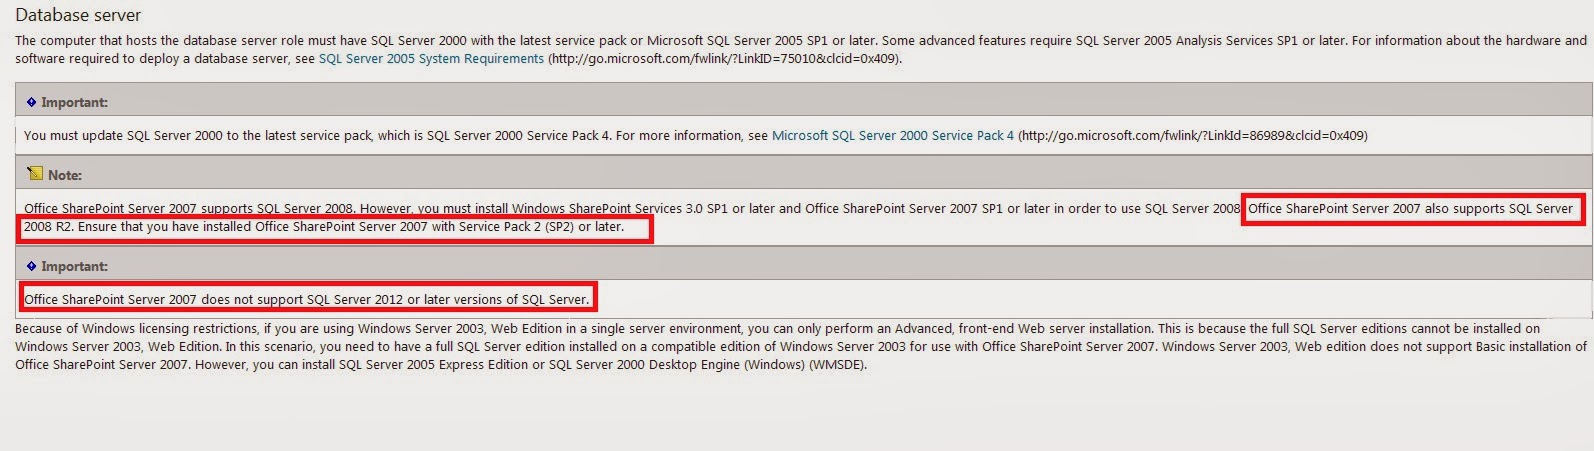The width and height of the screenshot is (1594, 451).
Task: Click the text 'SQL Server 2005 Express Edition'
Action: click(x=433, y=365)
